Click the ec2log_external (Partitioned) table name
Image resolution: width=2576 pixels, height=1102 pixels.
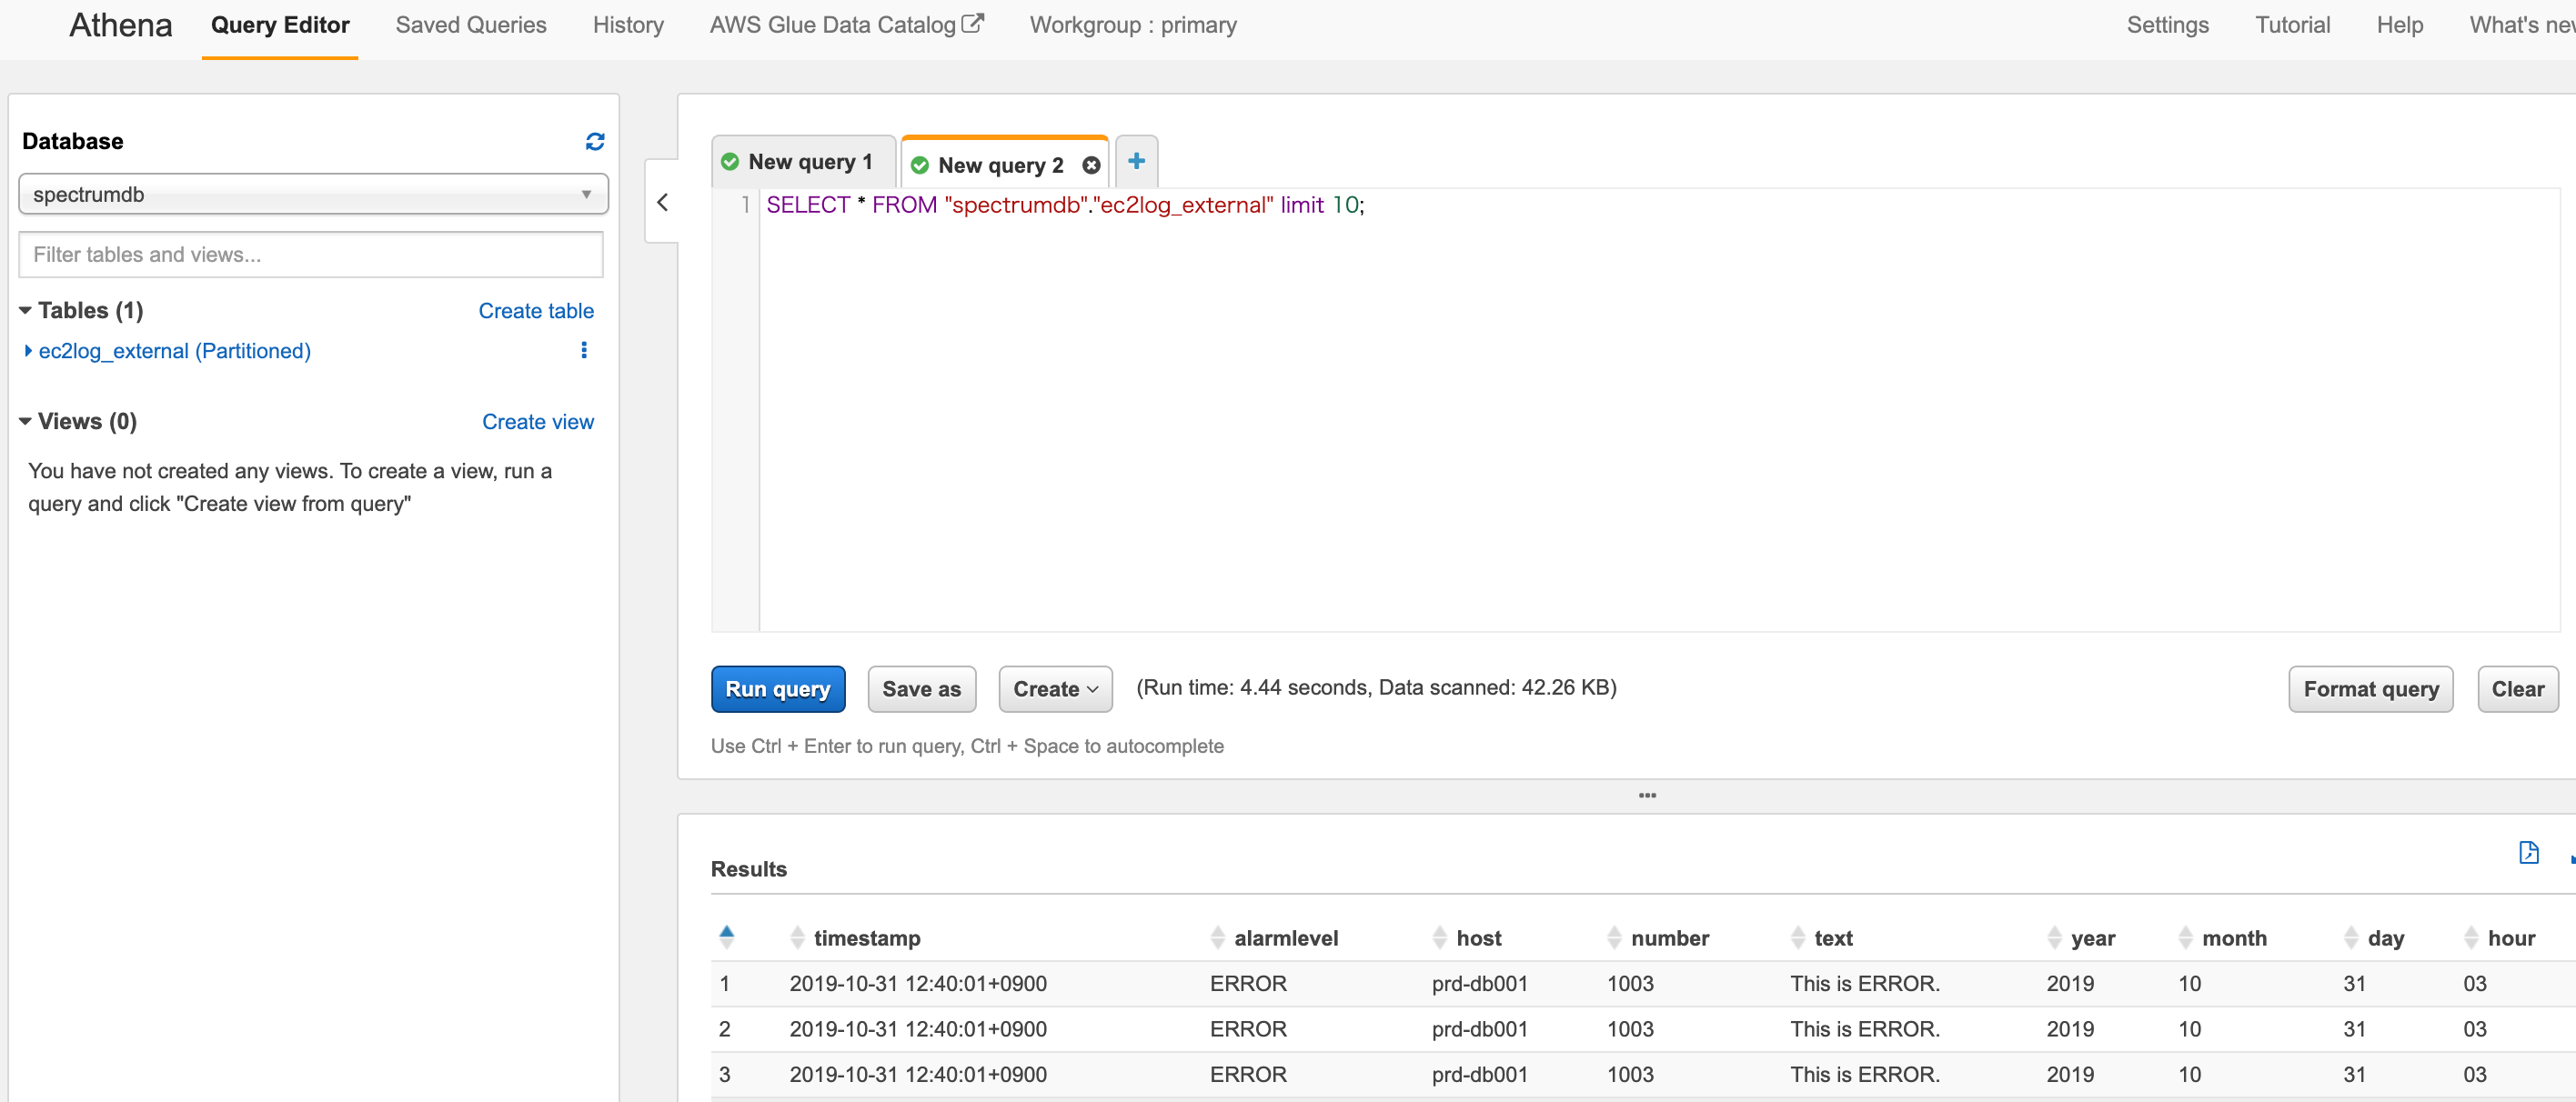pyautogui.click(x=175, y=351)
